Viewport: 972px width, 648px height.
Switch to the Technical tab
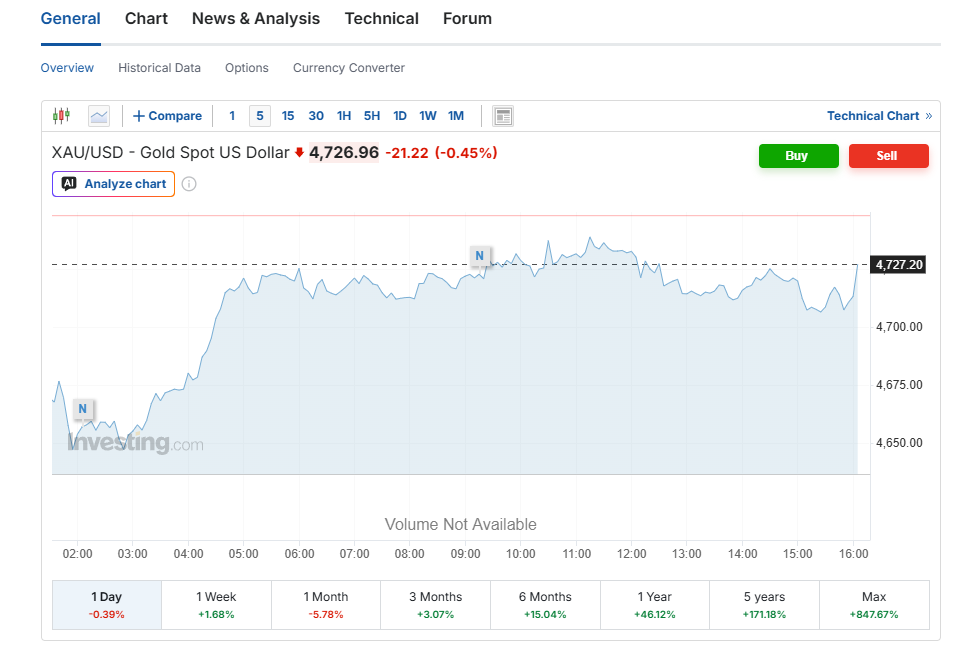pyautogui.click(x=381, y=19)
